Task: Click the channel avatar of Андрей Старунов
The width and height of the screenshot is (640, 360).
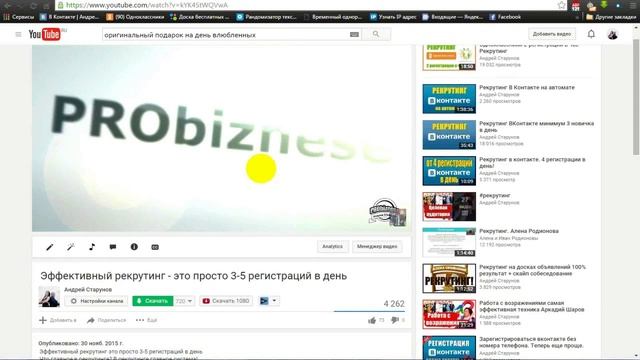Action: [49, 297]
